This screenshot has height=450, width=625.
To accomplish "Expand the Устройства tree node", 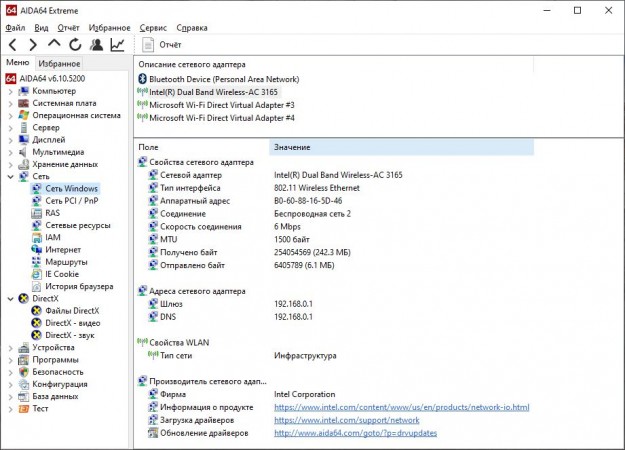I will (x=9, y=348).
